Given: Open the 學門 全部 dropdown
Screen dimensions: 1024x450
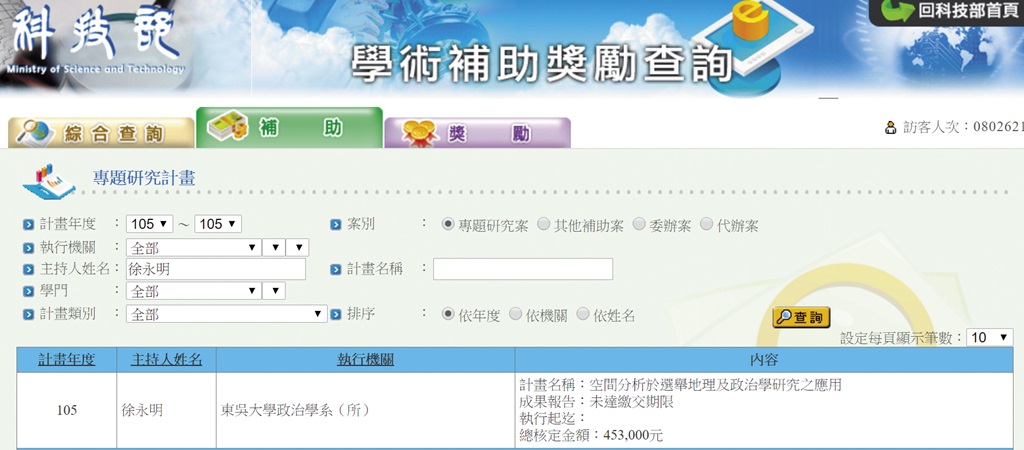Looking at the screenshot, I should pyautogui.click(x=193, y=291).
